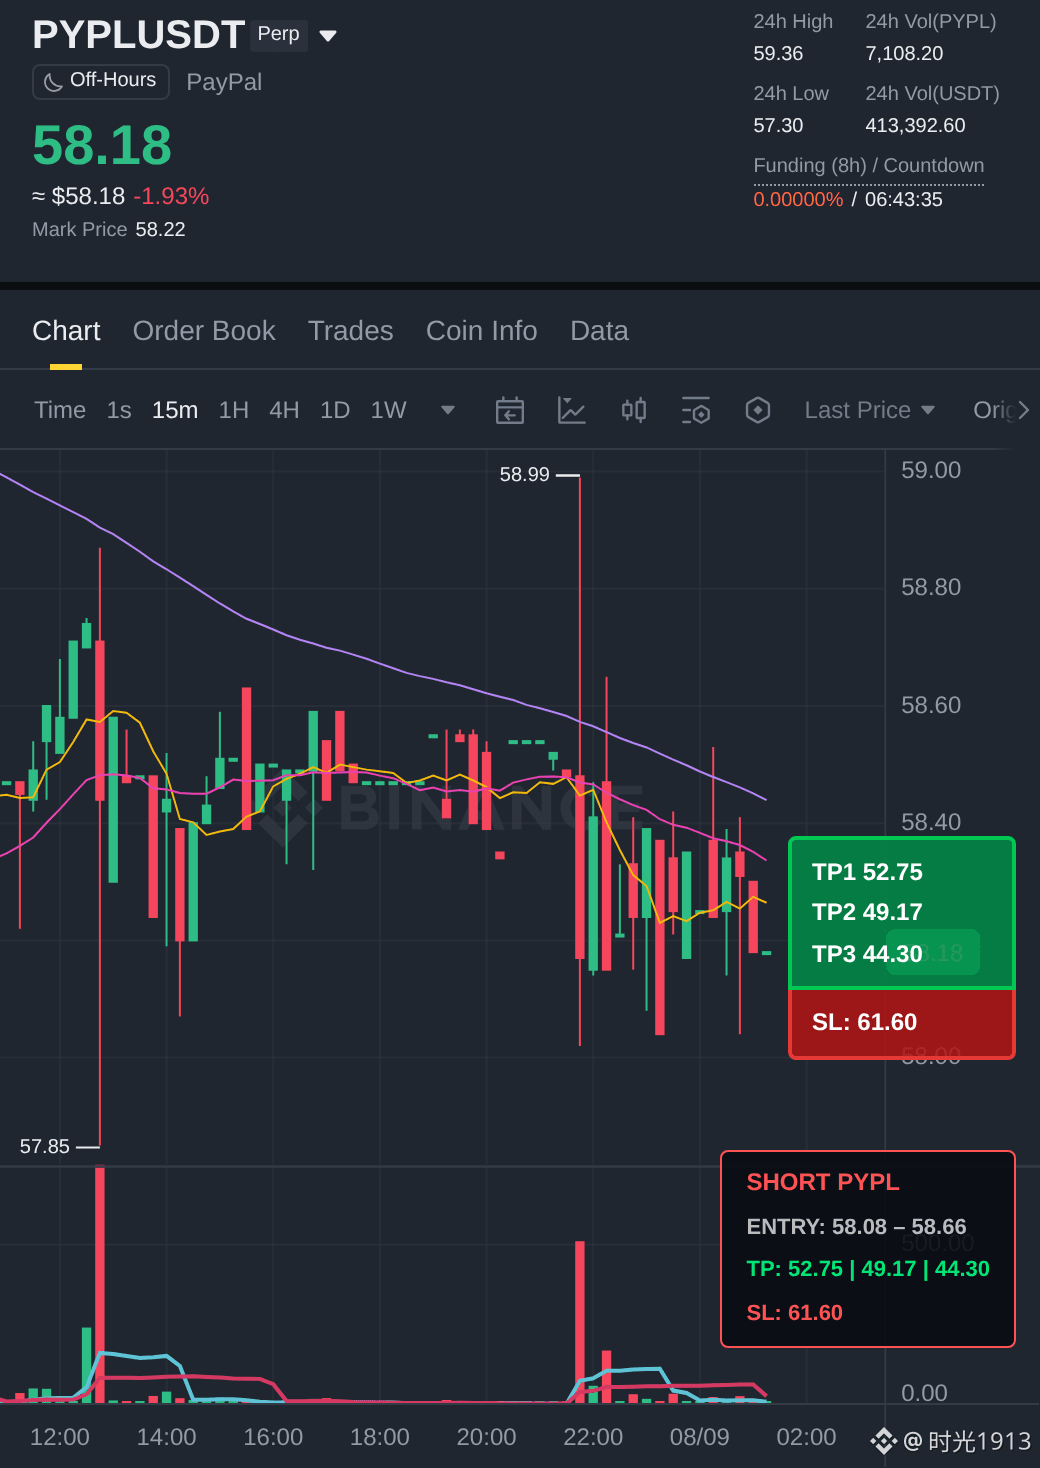Open the hexagon chart tools icon

(758, 410)
